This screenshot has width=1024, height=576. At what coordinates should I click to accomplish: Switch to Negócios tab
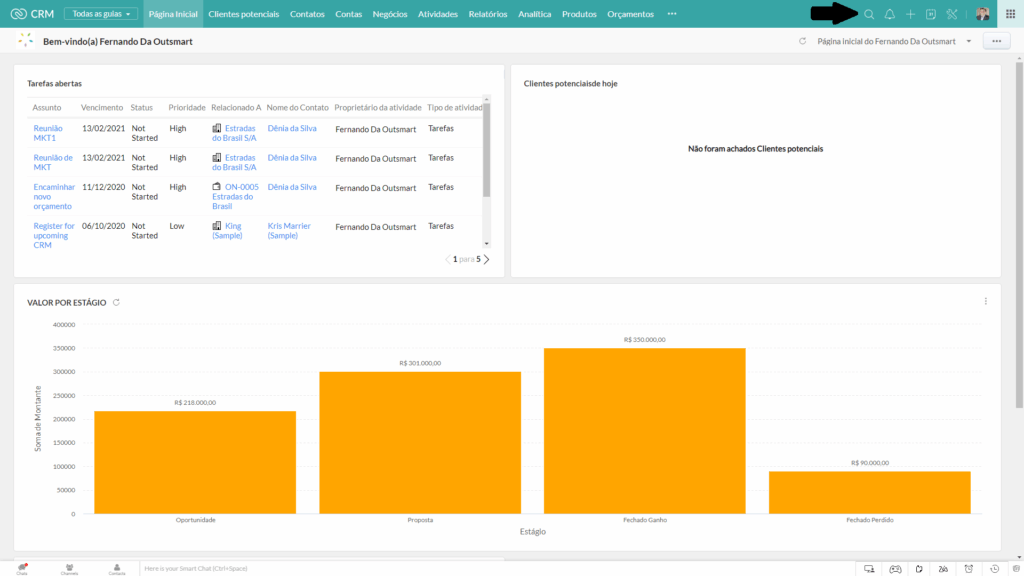[x=390, y=14]
